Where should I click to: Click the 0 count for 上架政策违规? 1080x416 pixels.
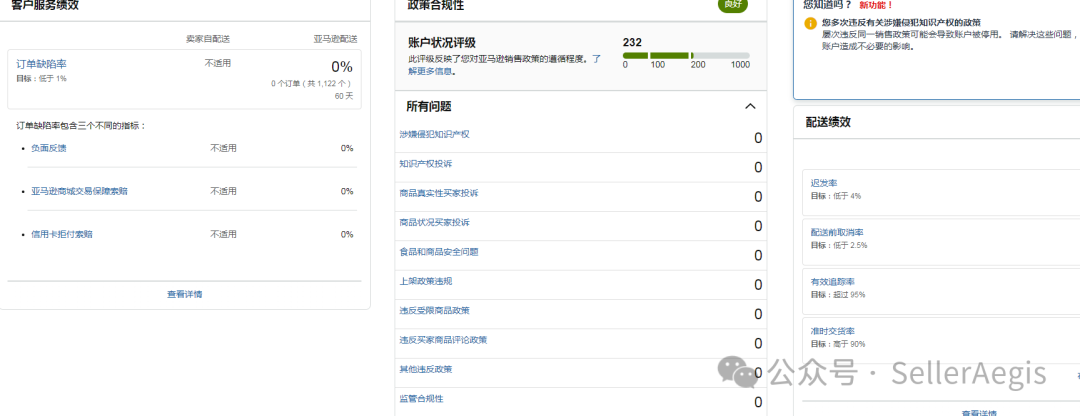(x=758, y=285)
